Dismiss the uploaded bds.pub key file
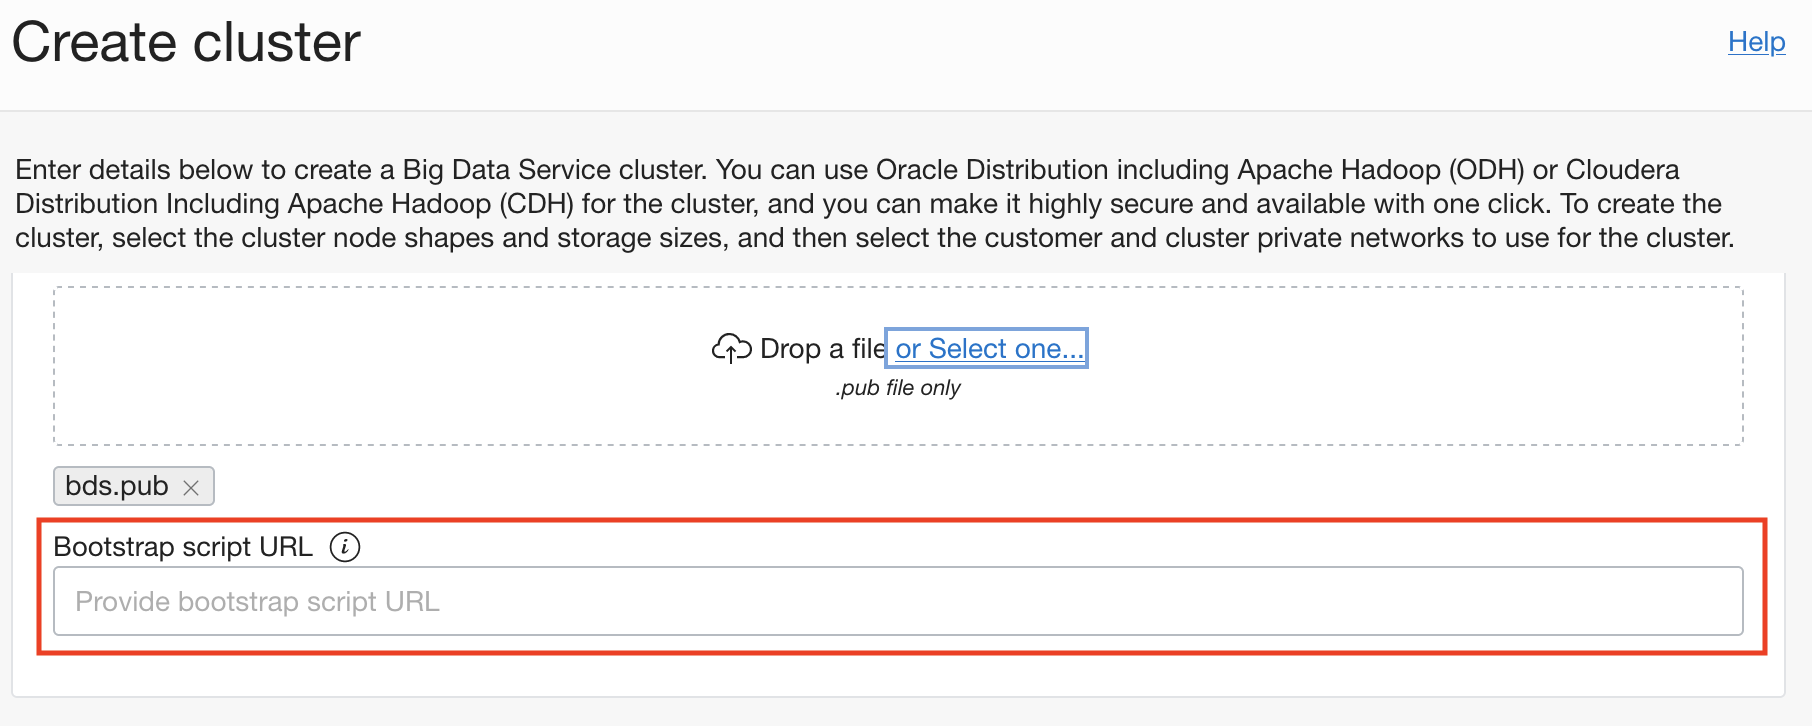1812x726 pixels. [193, 487]
